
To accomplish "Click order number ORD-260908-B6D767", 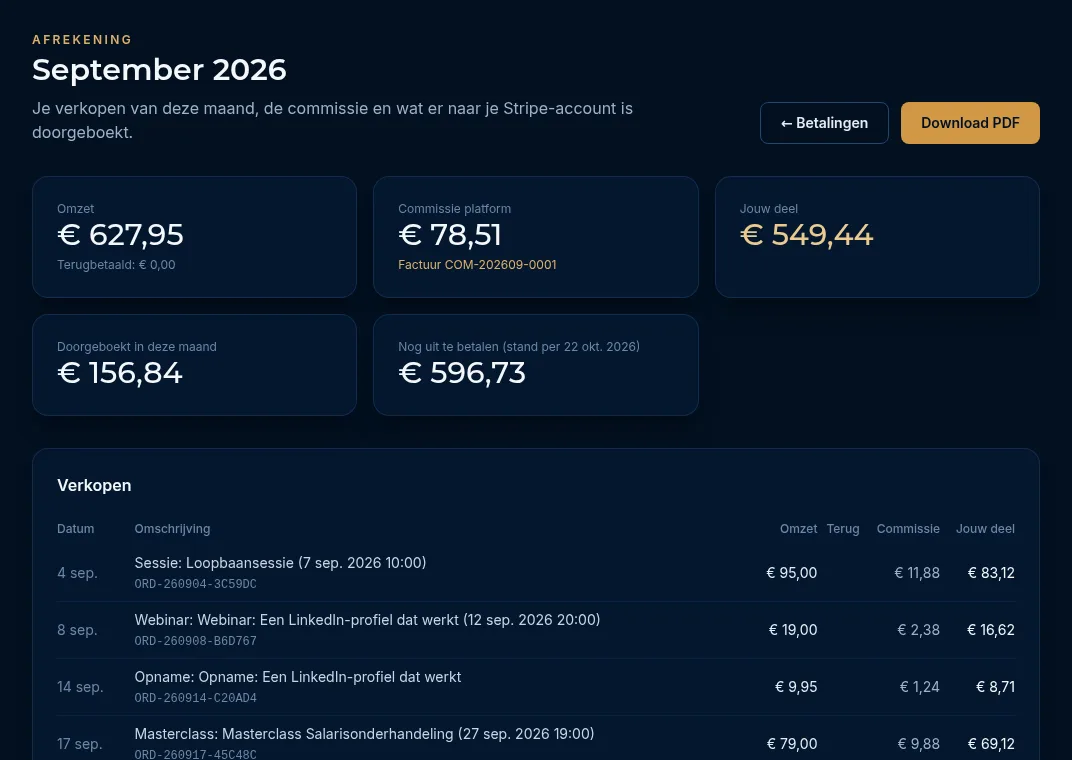I will coord(196,641).
